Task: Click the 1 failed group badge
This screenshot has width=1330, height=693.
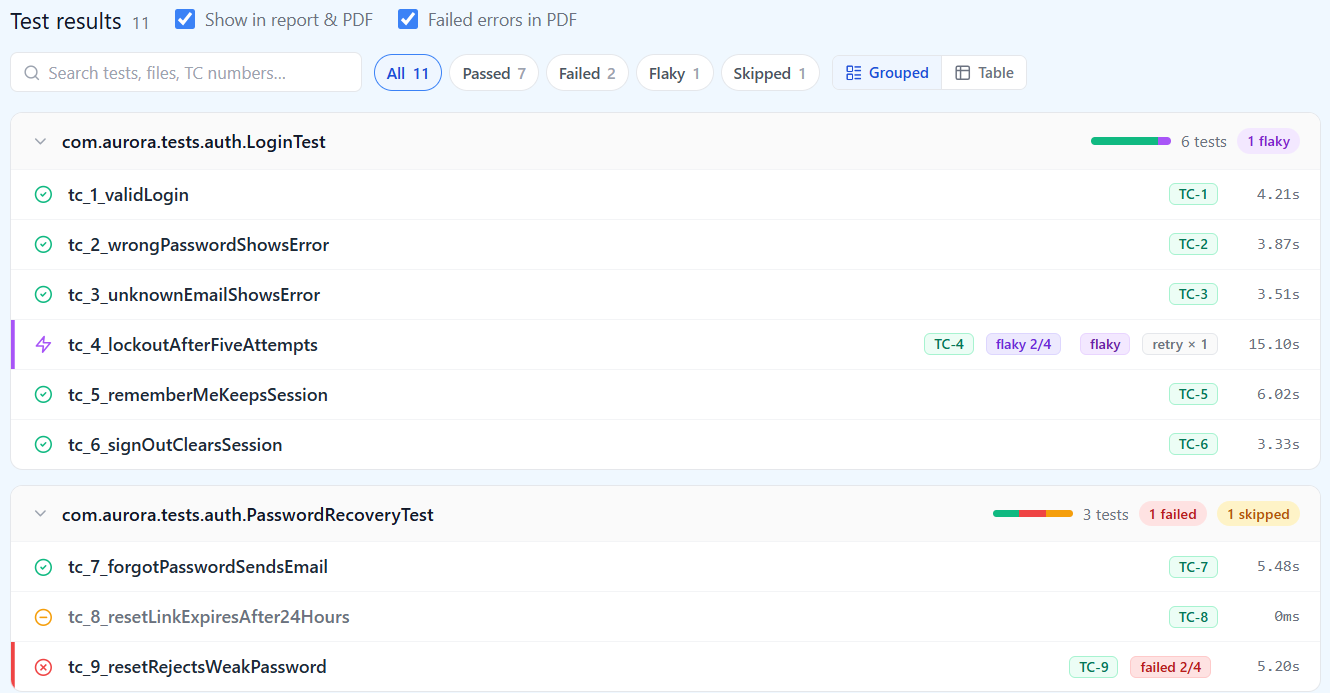Action: point(1173,514)
